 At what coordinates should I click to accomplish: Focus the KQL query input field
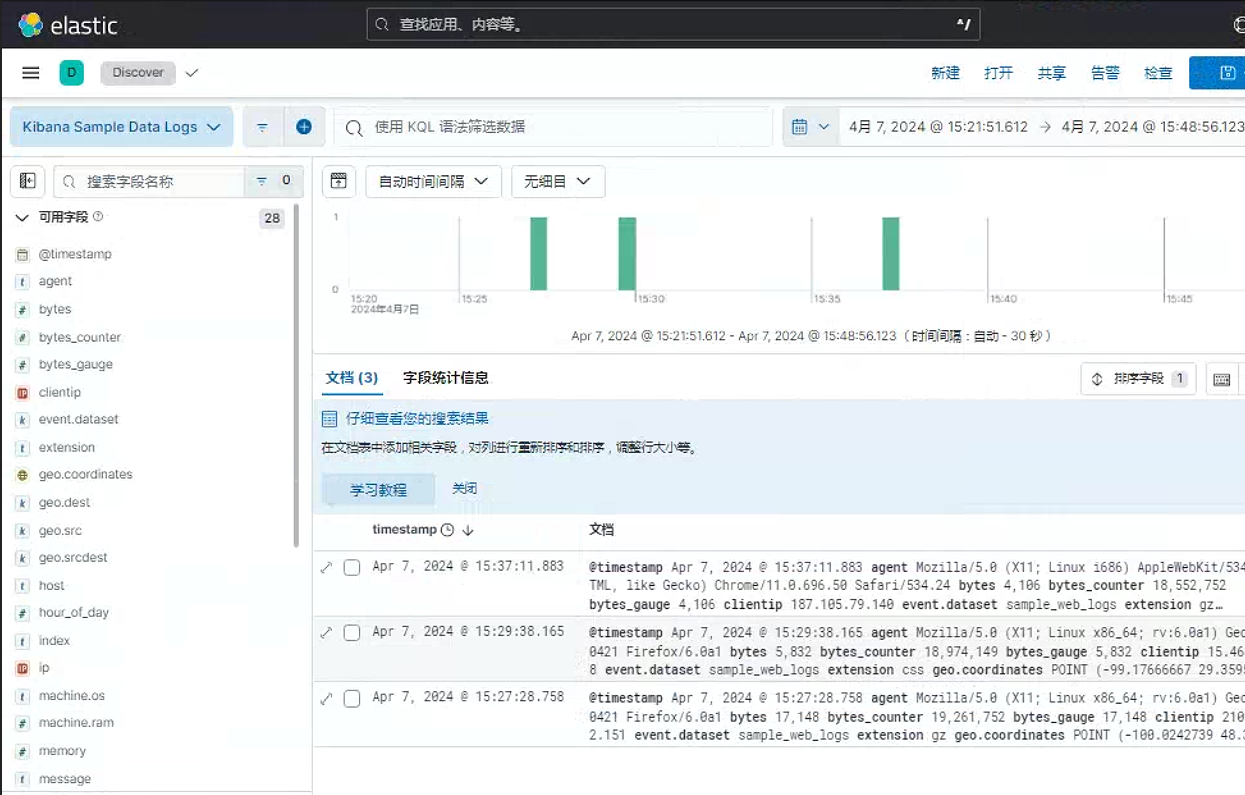tap(553, 127)
